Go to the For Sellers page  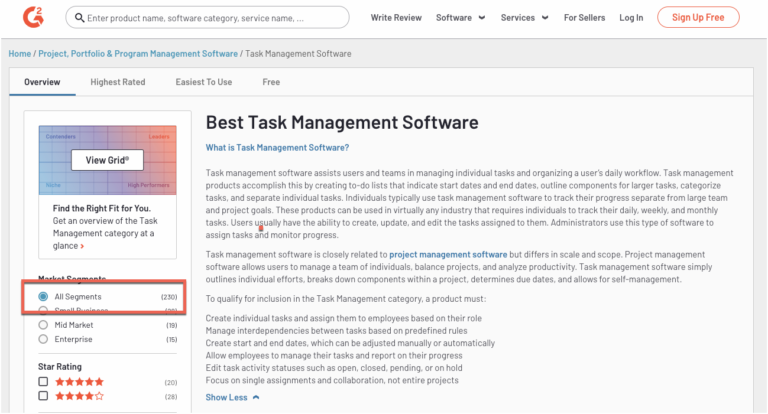[584, 18]
